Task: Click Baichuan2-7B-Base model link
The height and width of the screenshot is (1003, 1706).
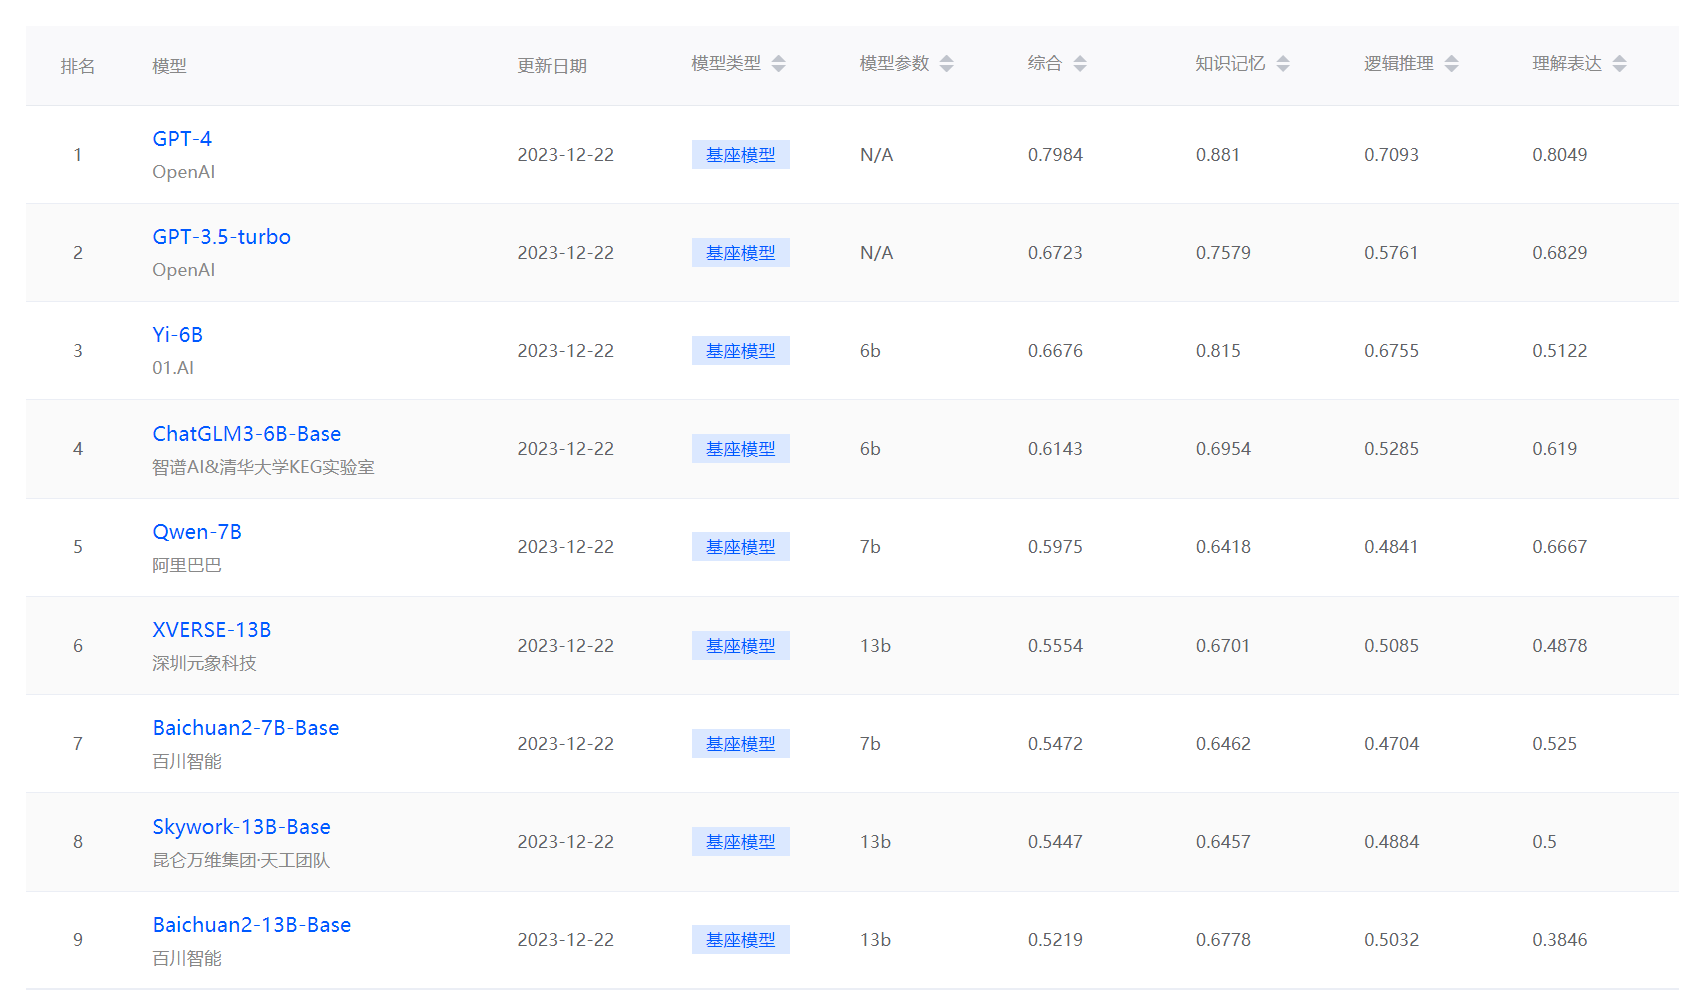Action: [x=245, y=728]
